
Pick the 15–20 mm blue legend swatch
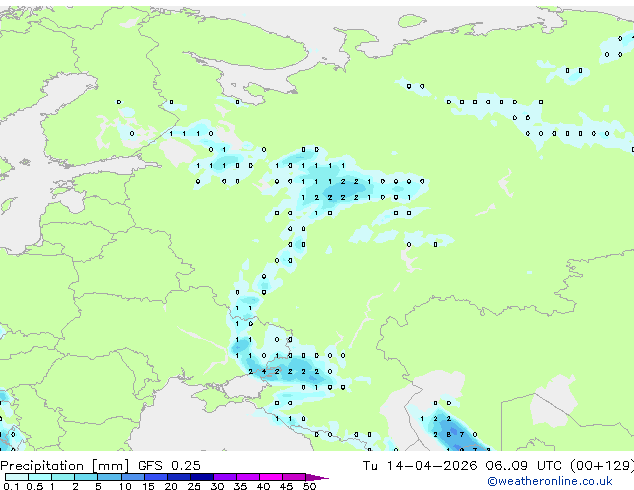coord(155,477)
